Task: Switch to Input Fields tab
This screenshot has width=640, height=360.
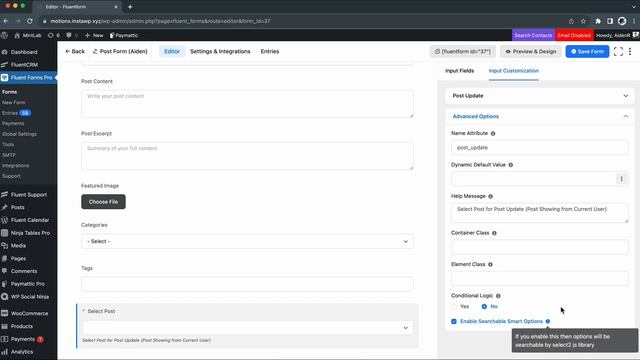Action: [x=459, y=71]
